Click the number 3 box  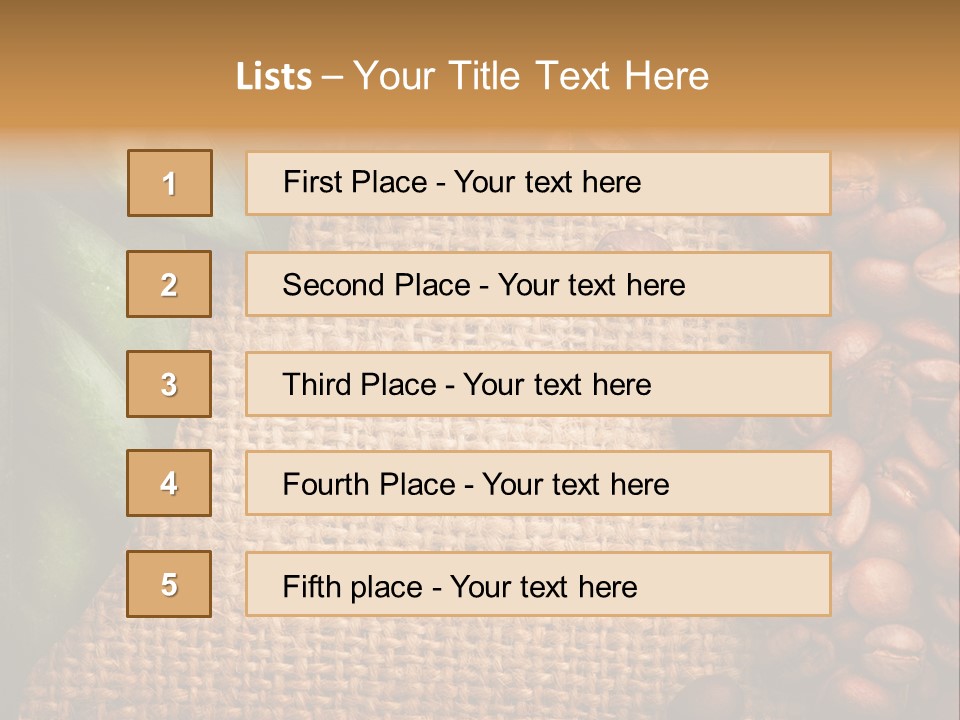[x=170, y=384]
